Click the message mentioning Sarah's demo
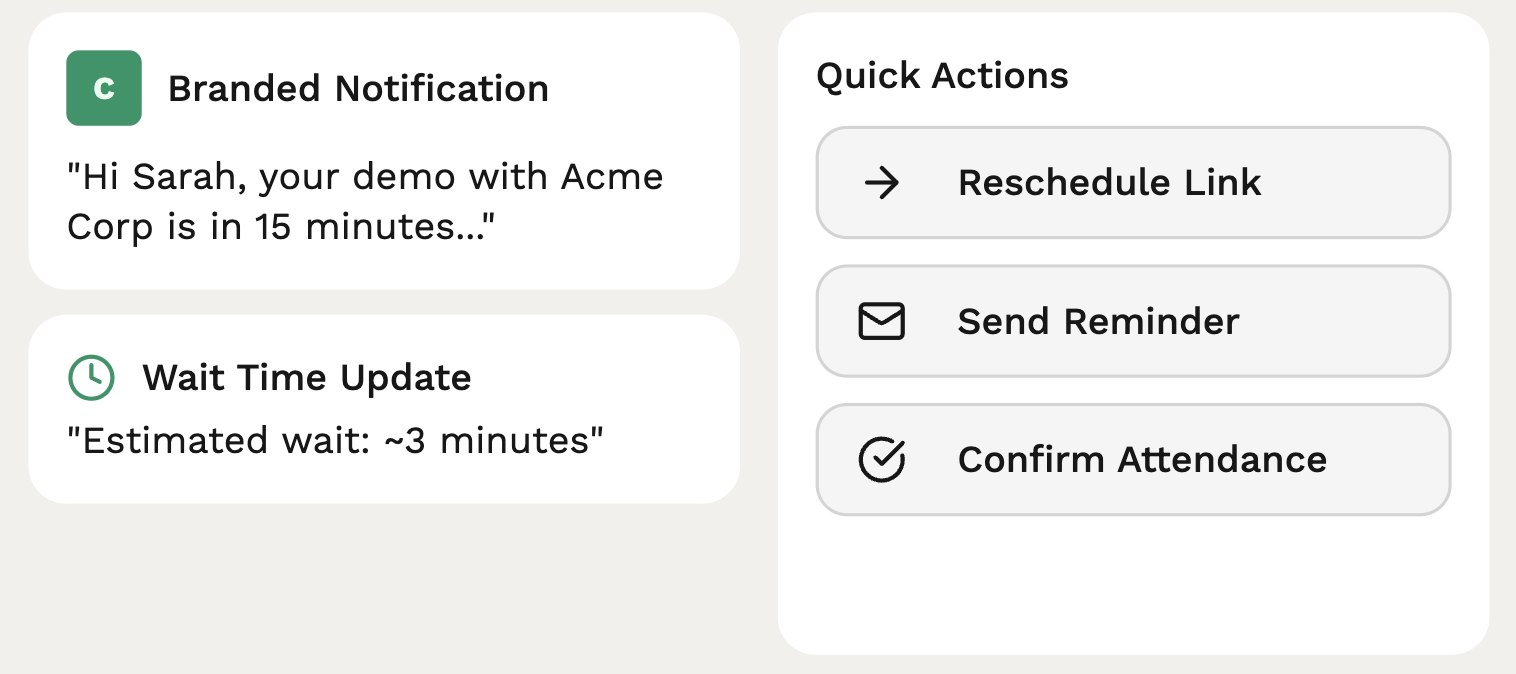Viewport: 1516px width, 674px height. pos(363,200)
